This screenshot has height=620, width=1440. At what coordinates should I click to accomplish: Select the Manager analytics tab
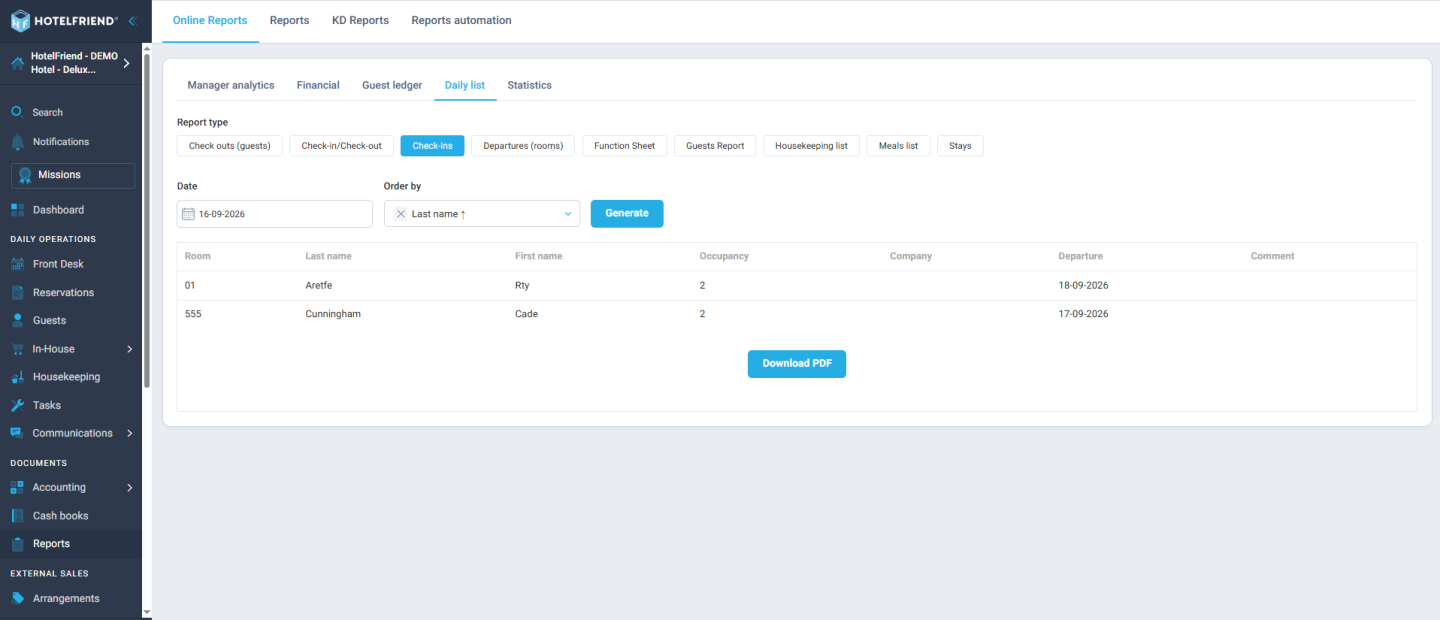(x=231, y=85)
